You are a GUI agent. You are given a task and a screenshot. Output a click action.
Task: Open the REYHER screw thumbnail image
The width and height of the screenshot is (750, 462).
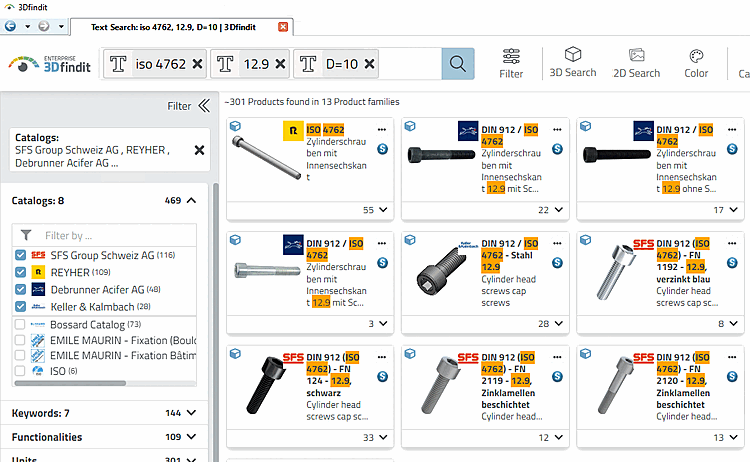(x=266, y=158)
